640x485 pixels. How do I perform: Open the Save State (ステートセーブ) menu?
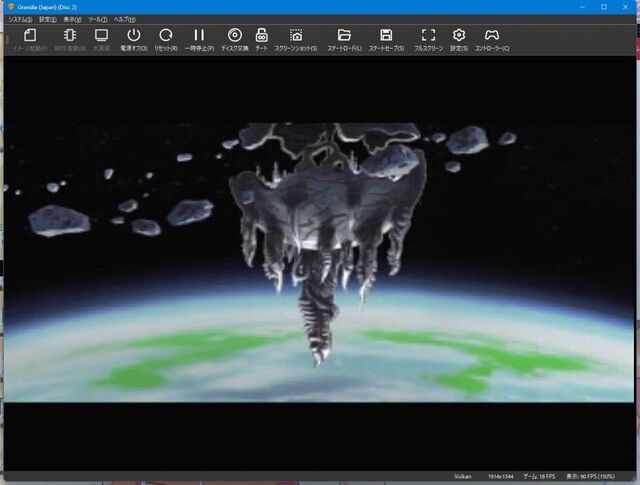[386, 40]
